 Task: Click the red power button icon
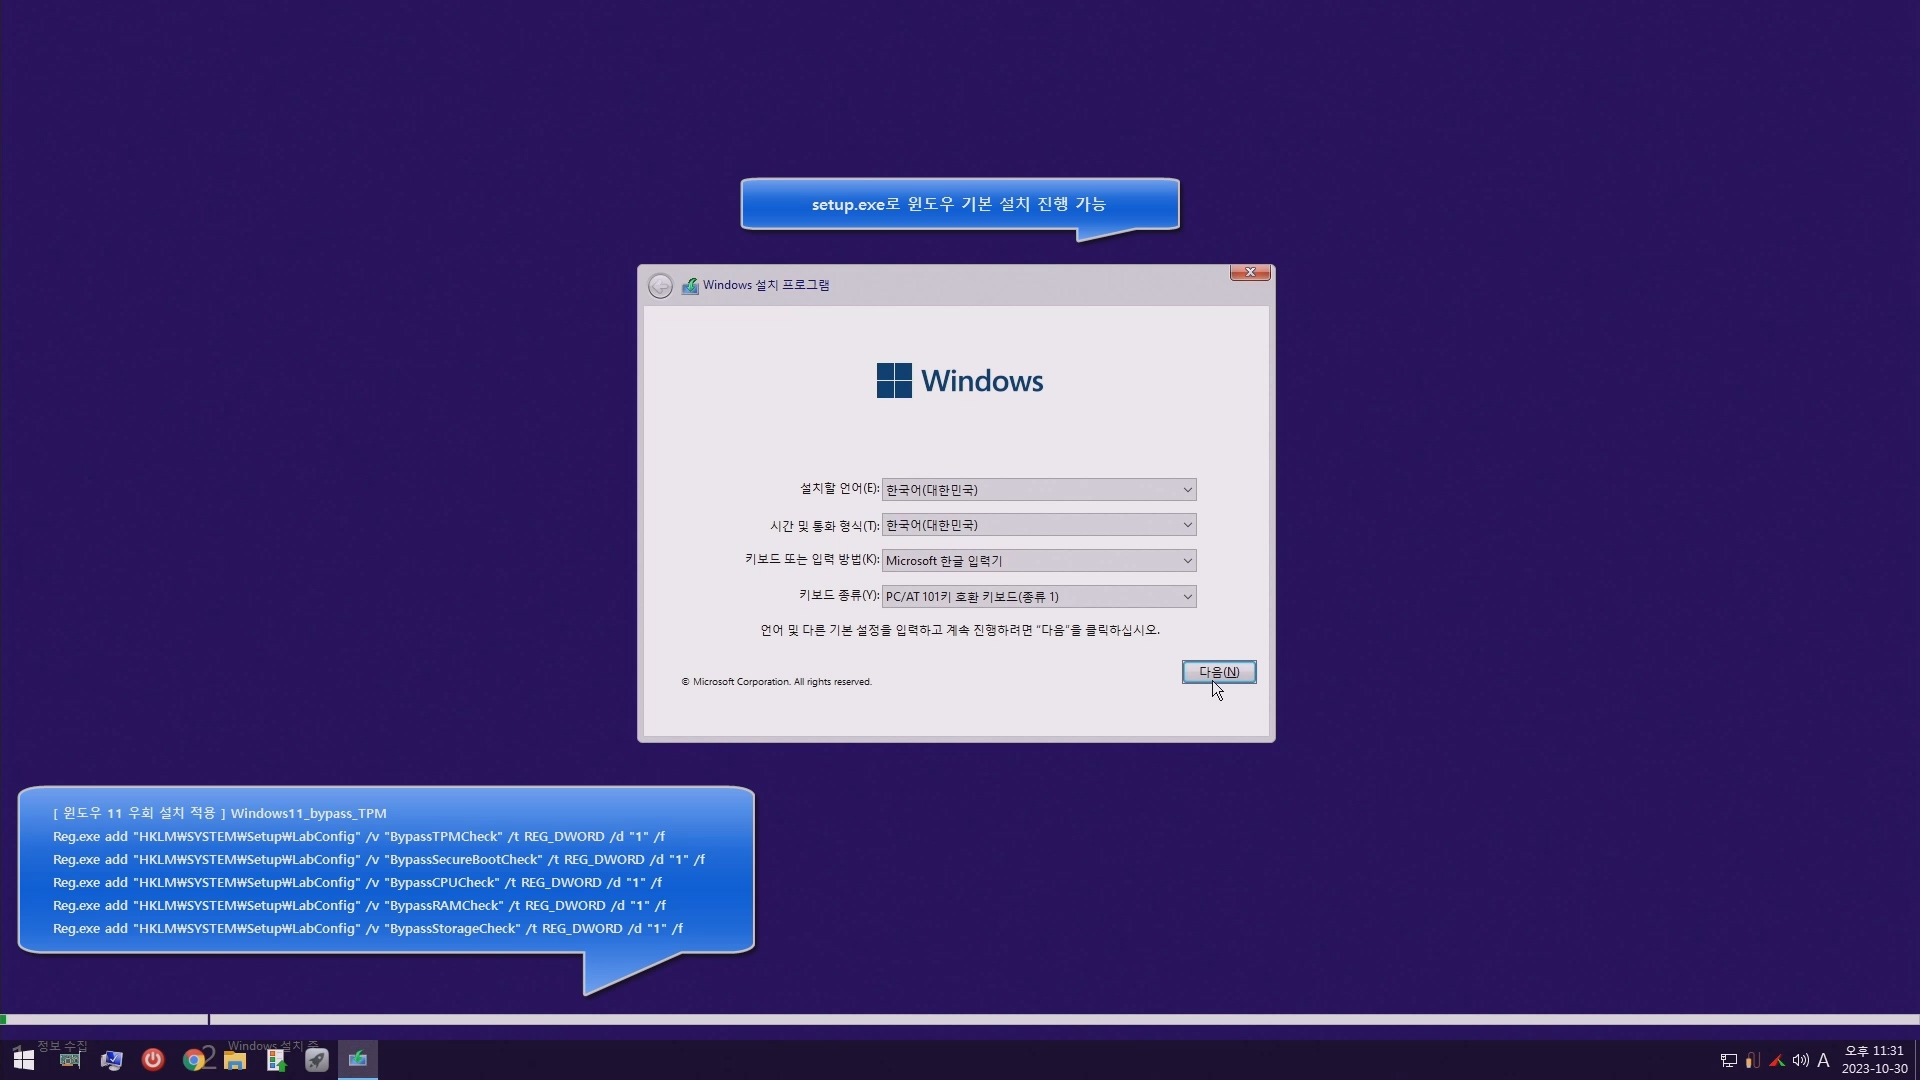click(152, 1060)
